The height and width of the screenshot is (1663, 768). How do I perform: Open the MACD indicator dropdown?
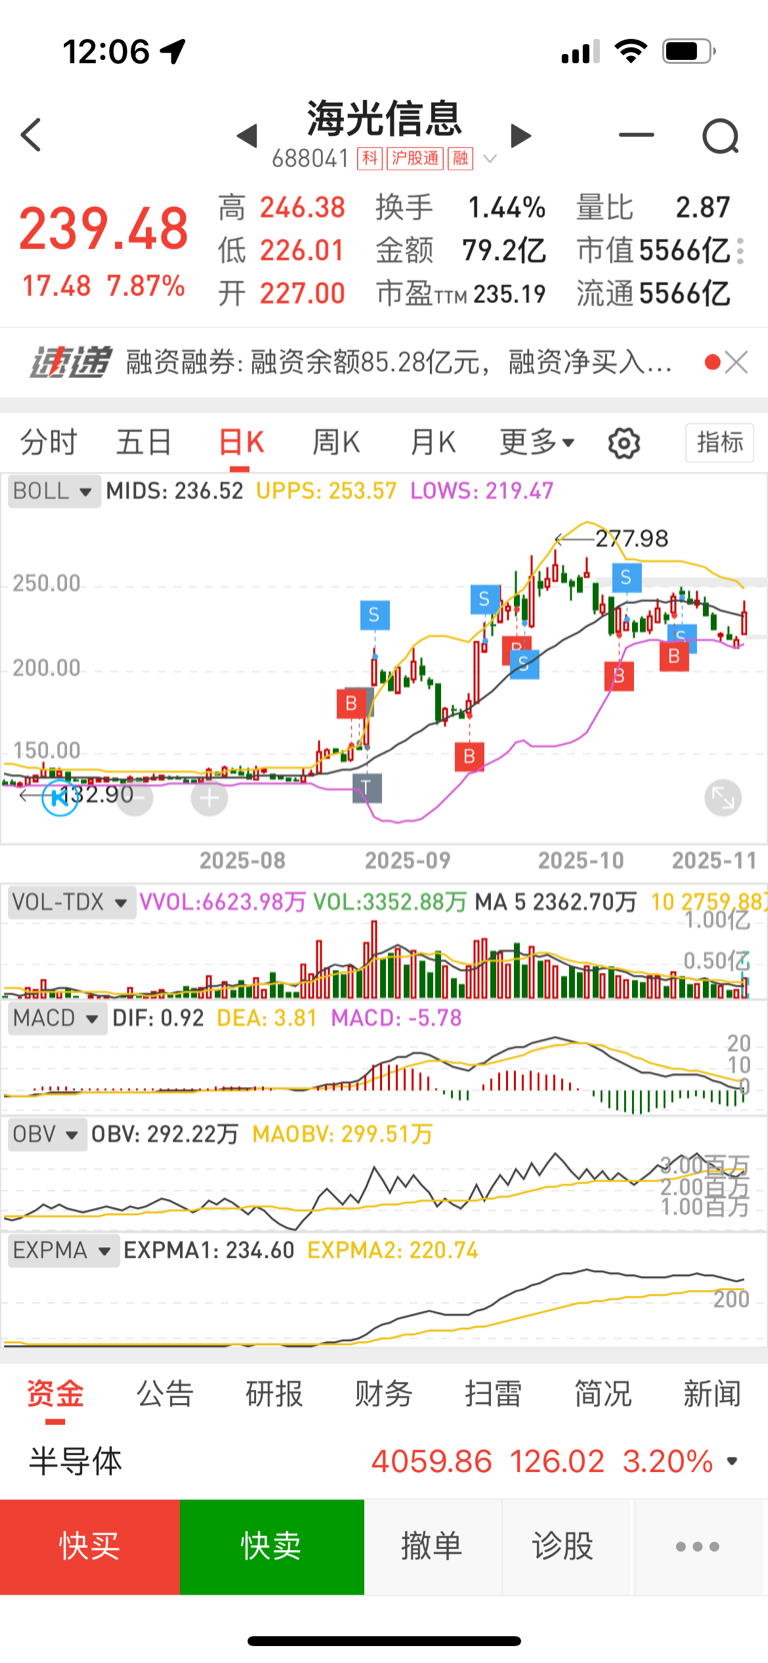(56, 1018)
